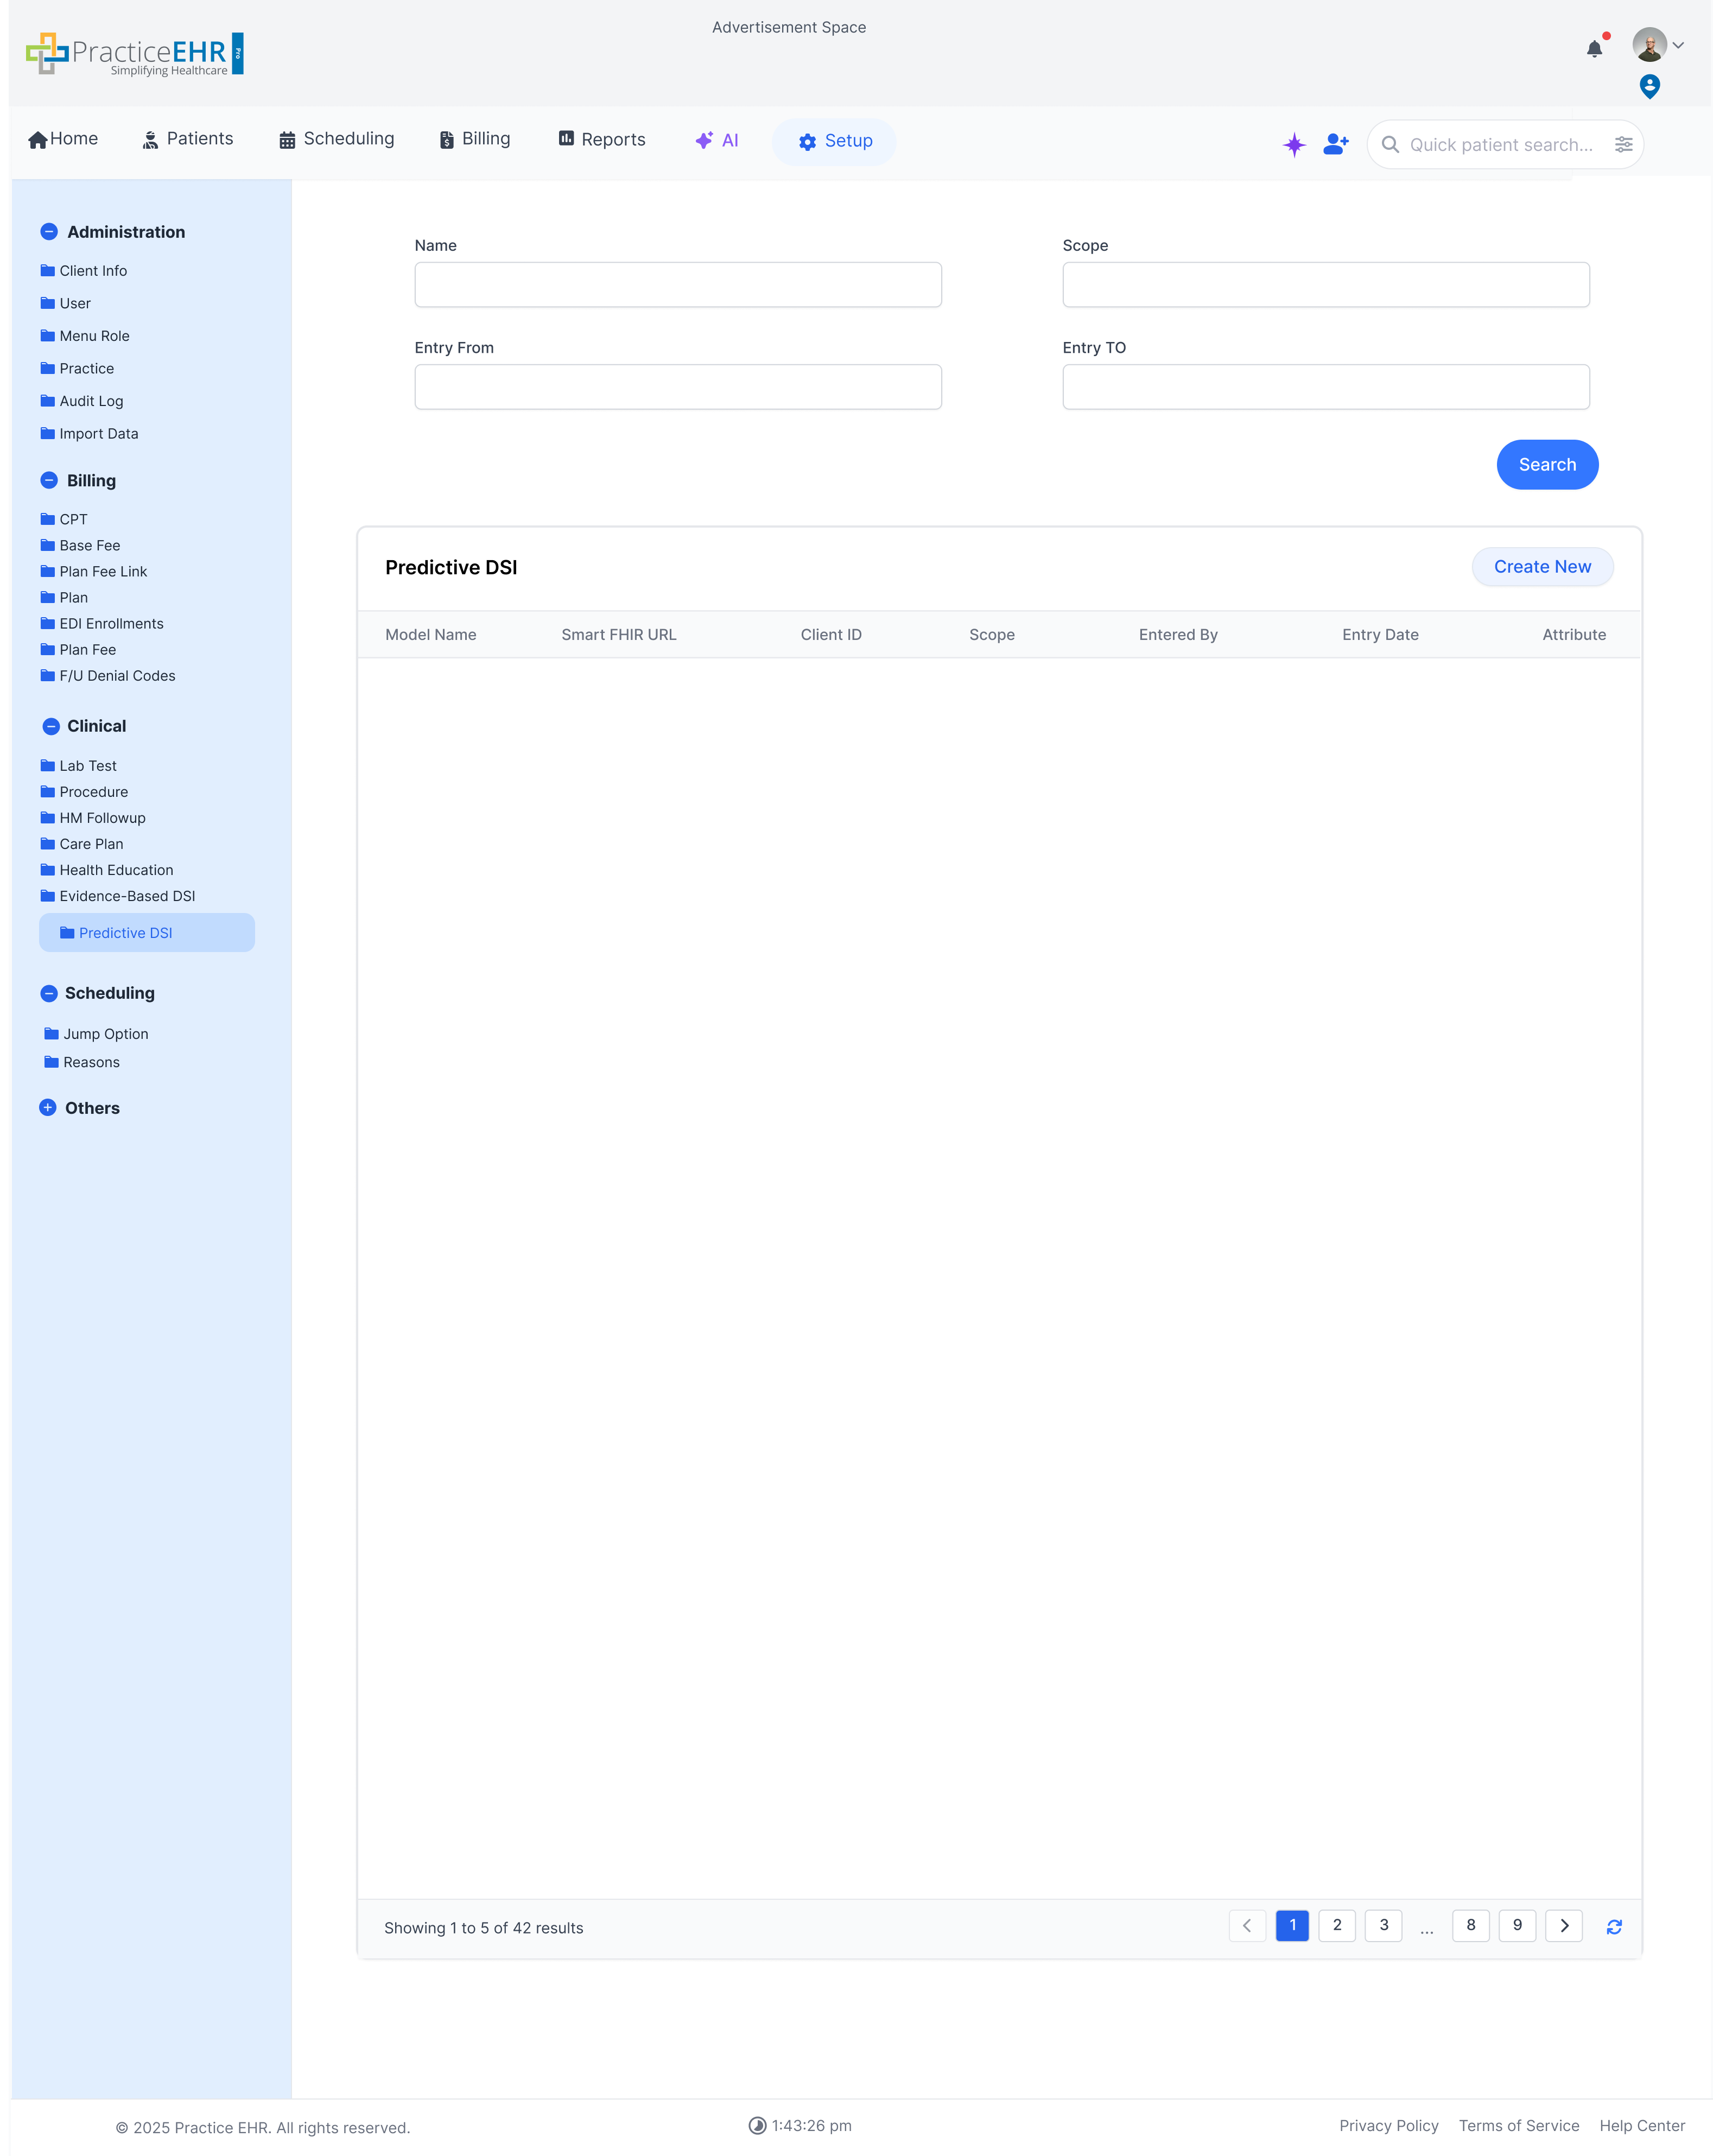The image size is (1713, 2156).
Task: Click the previous page arrow
Action: coord(1247,1925)
